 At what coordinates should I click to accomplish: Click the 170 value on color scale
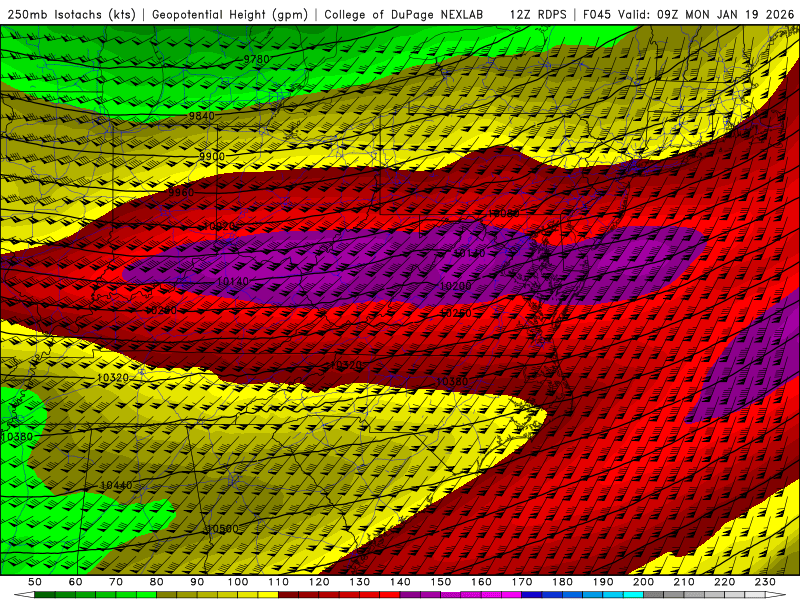(x=522, y=582)
